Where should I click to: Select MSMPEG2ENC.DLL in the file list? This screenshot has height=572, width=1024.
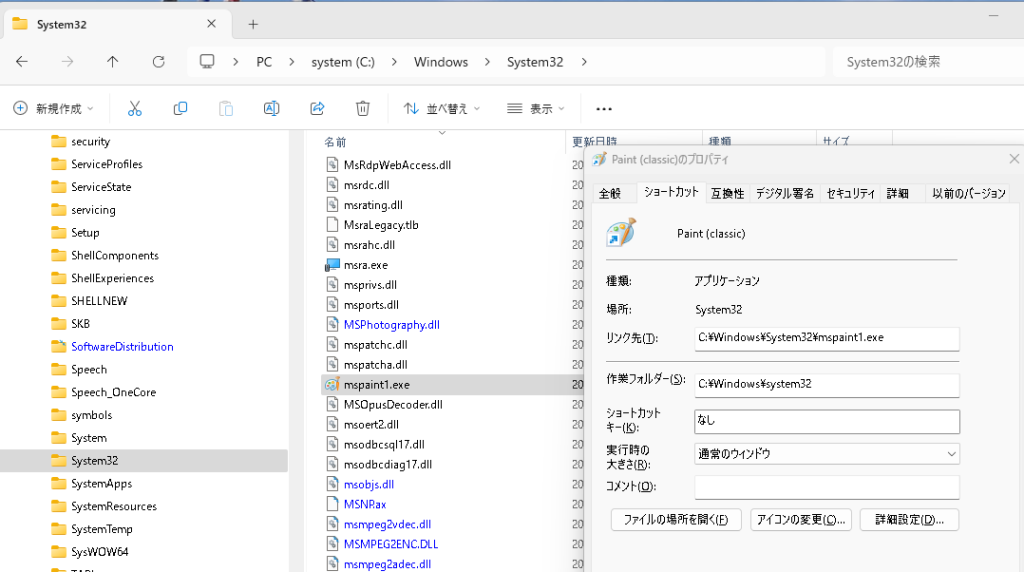391,544
